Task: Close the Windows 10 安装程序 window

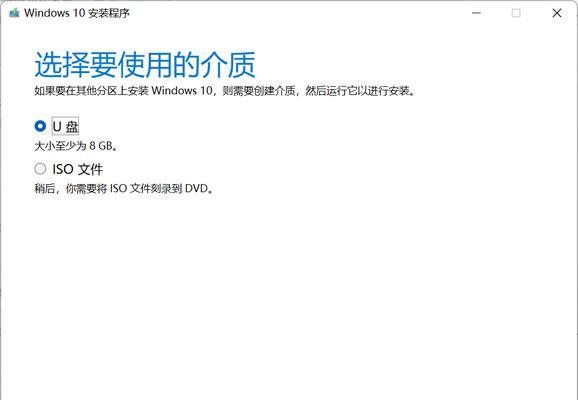Action: 557,13
